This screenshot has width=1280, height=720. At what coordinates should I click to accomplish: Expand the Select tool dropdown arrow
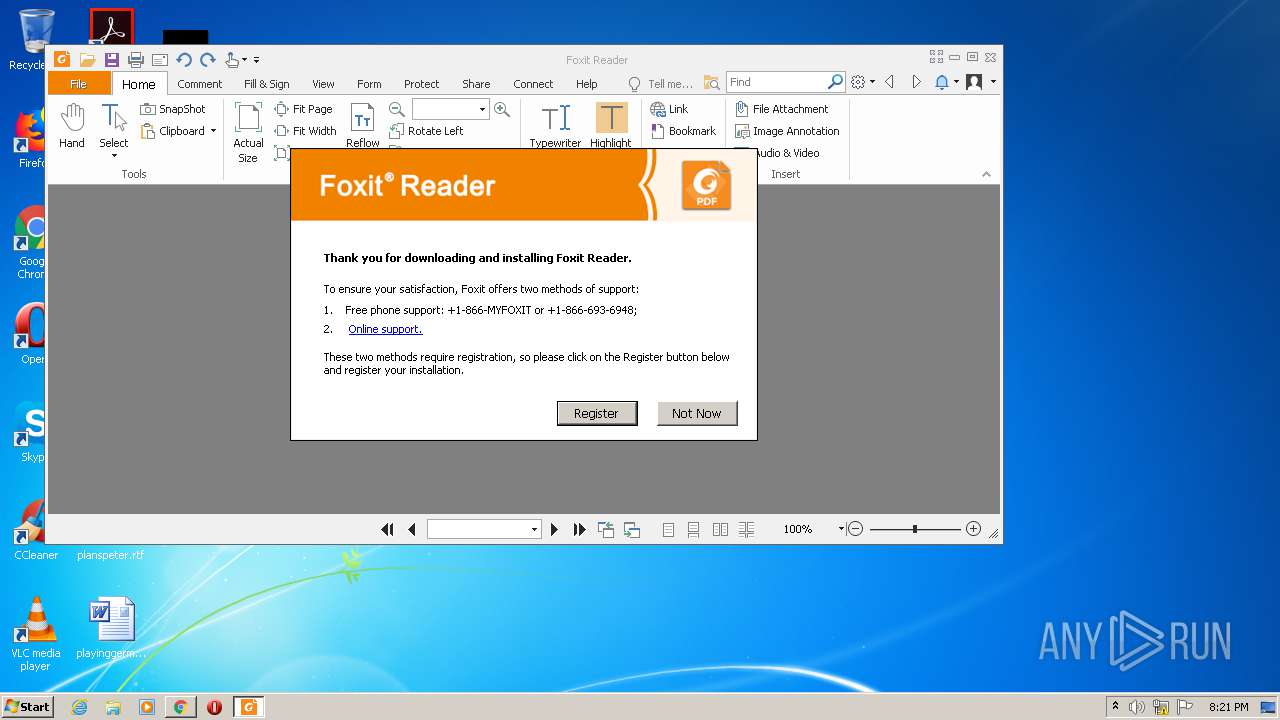pyautogui.click(x=114, y=156)
